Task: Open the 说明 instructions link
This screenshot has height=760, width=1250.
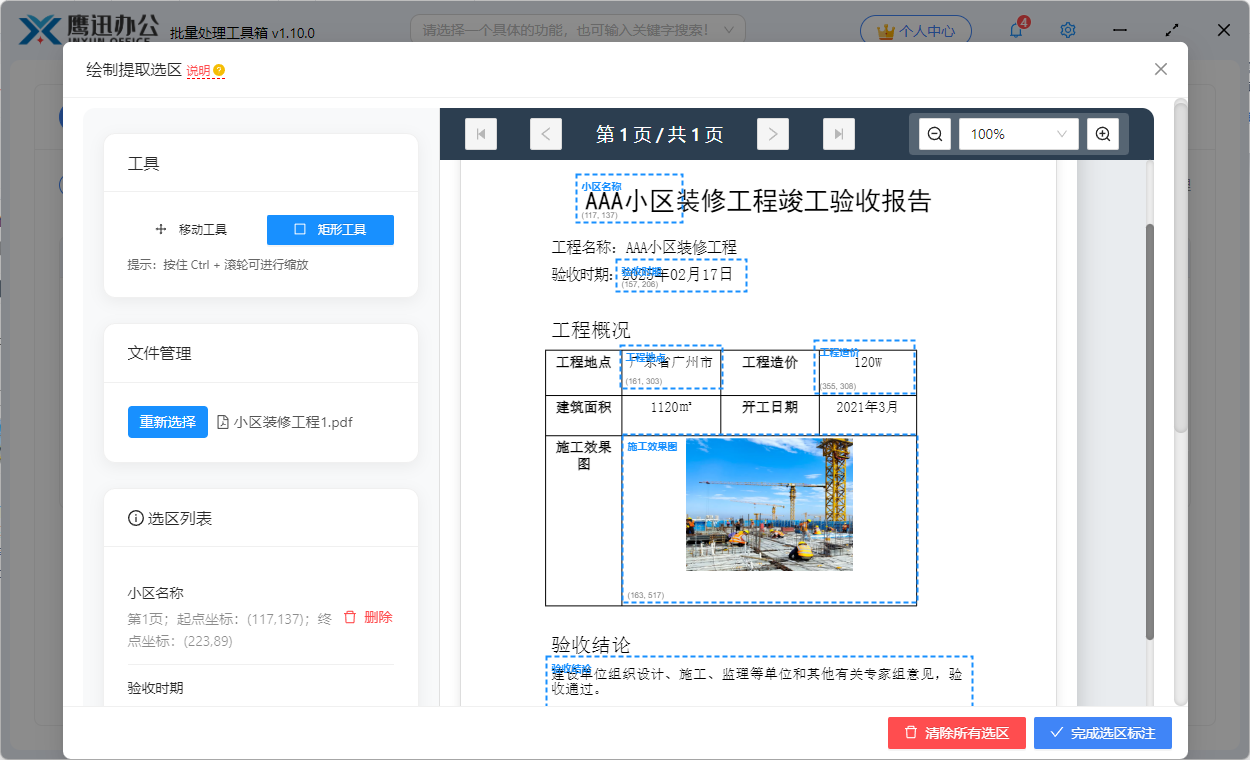Action: pos(196,68)
